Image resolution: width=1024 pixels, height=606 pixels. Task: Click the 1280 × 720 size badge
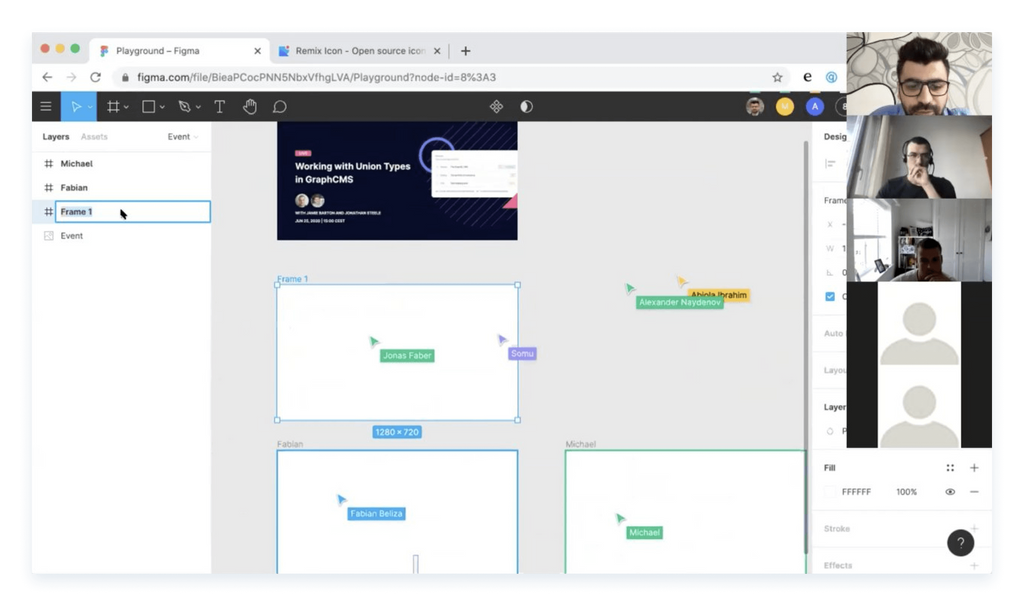coord(397,432)
